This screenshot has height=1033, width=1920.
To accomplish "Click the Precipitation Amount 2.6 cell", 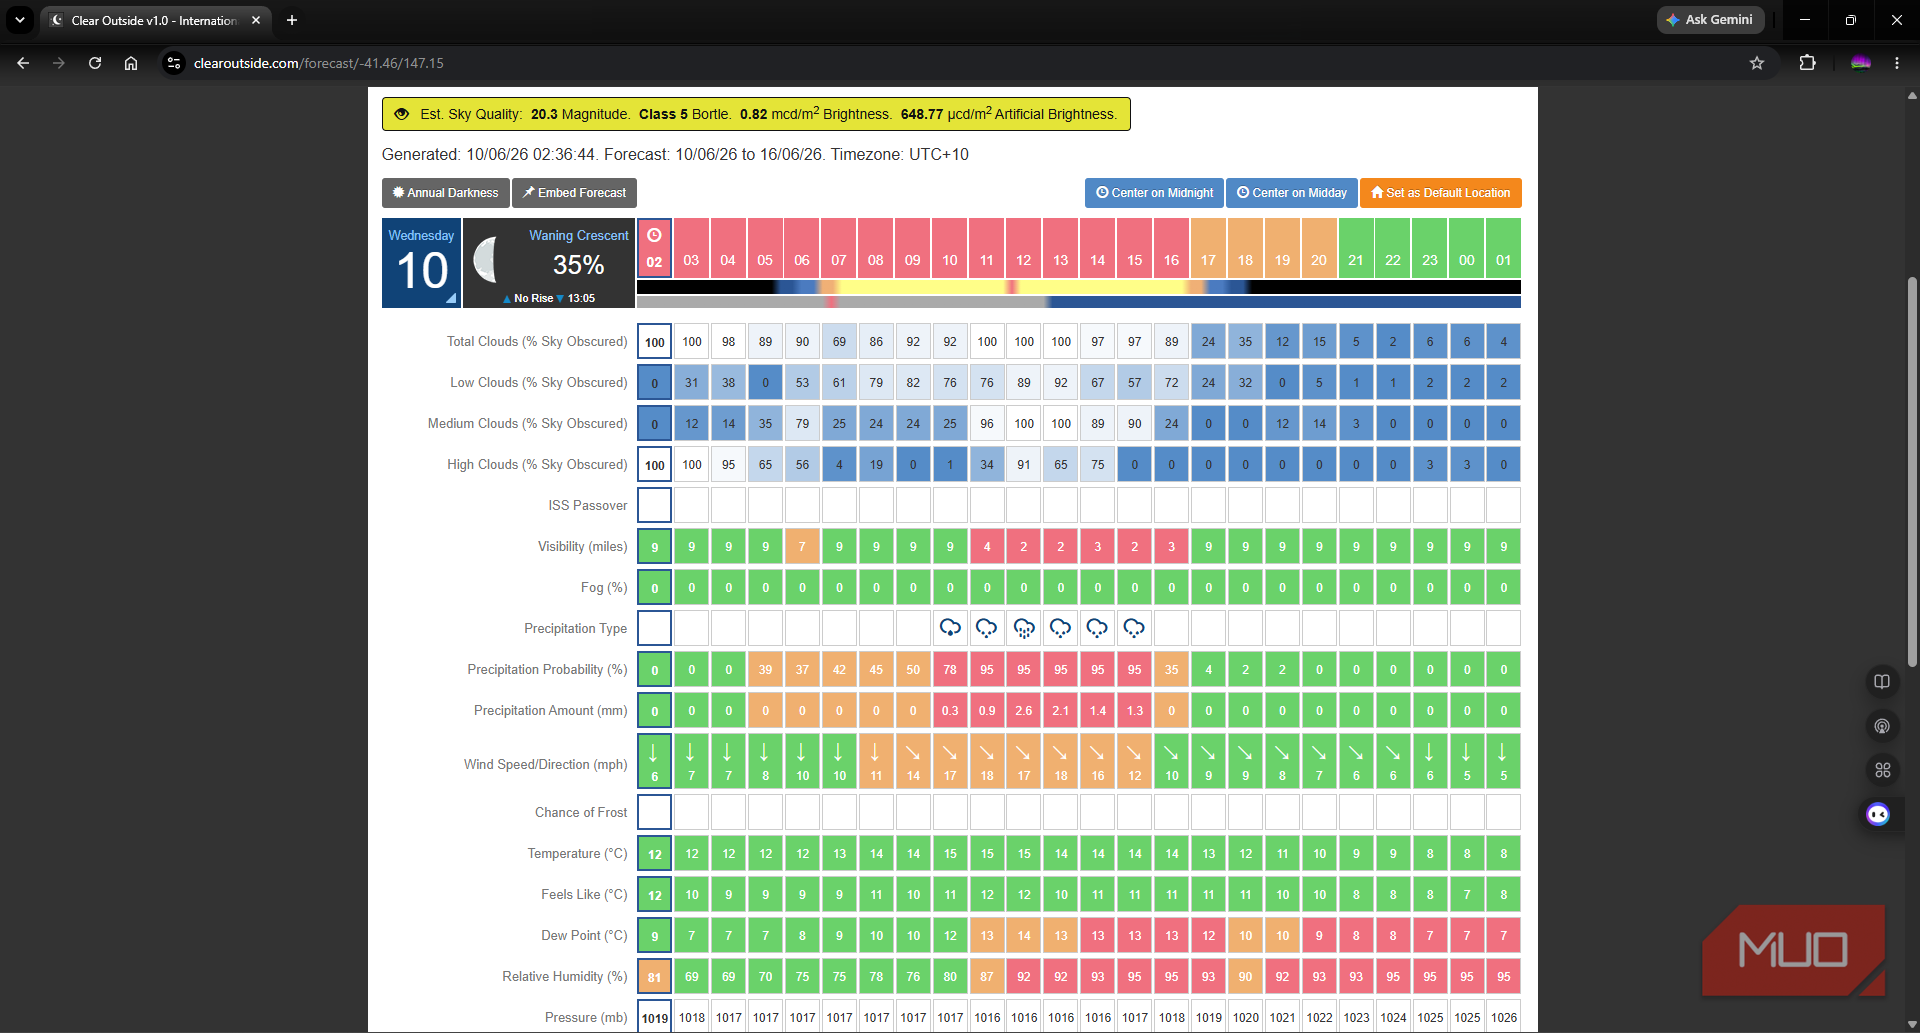I will point(1024,710).
